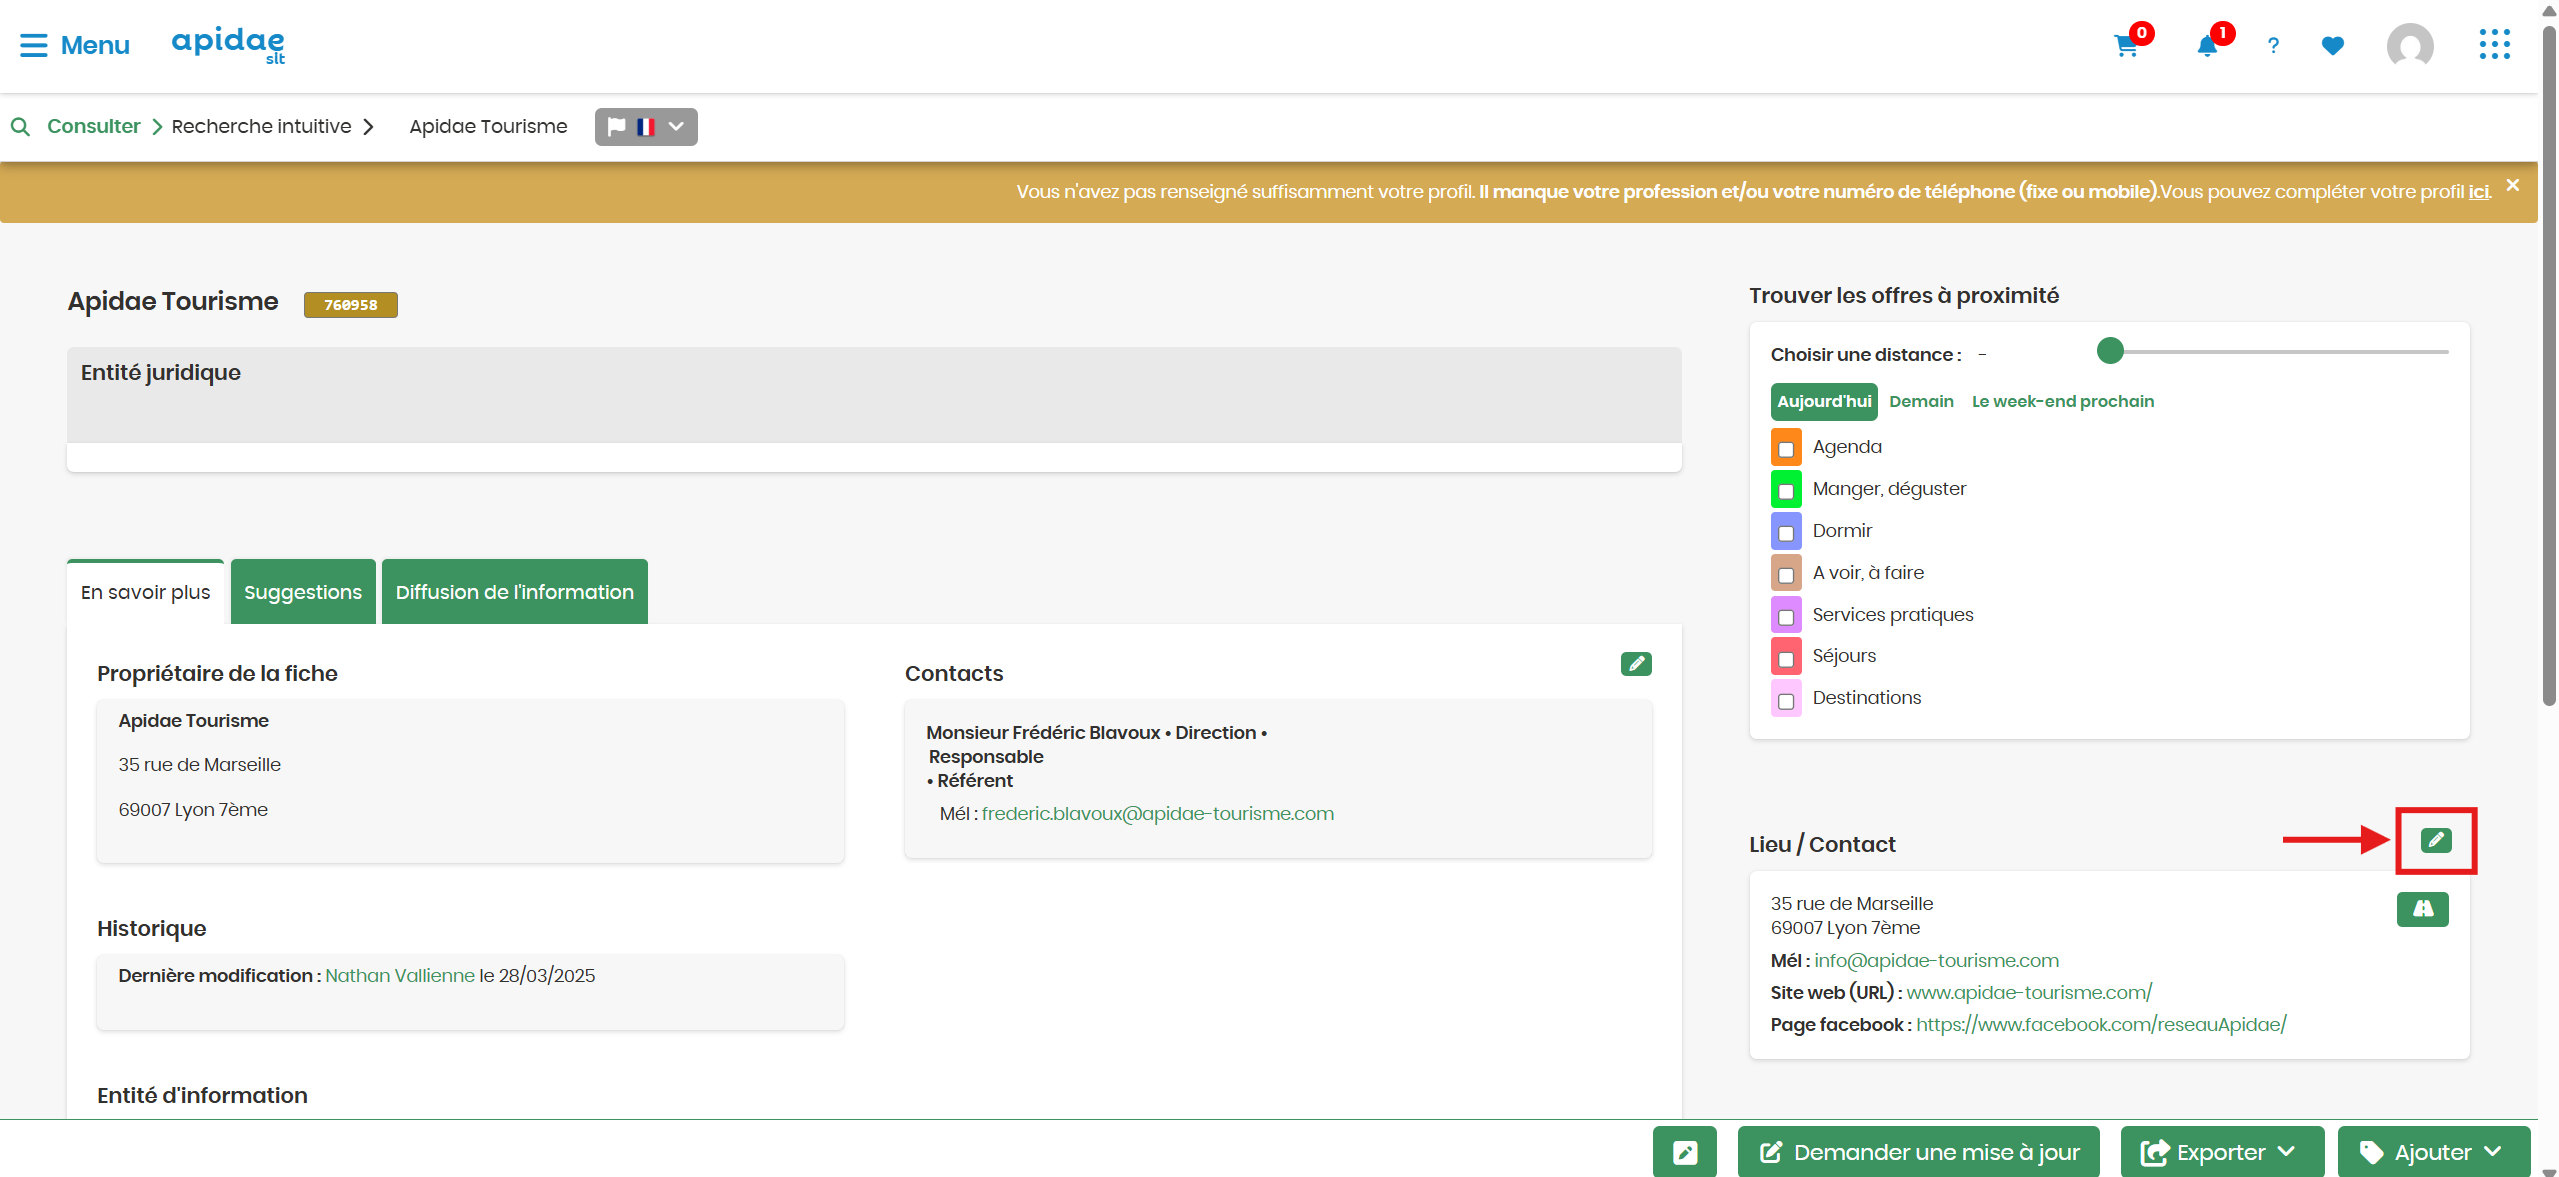Click Demander une mise à jour

click(1918, 1152)
